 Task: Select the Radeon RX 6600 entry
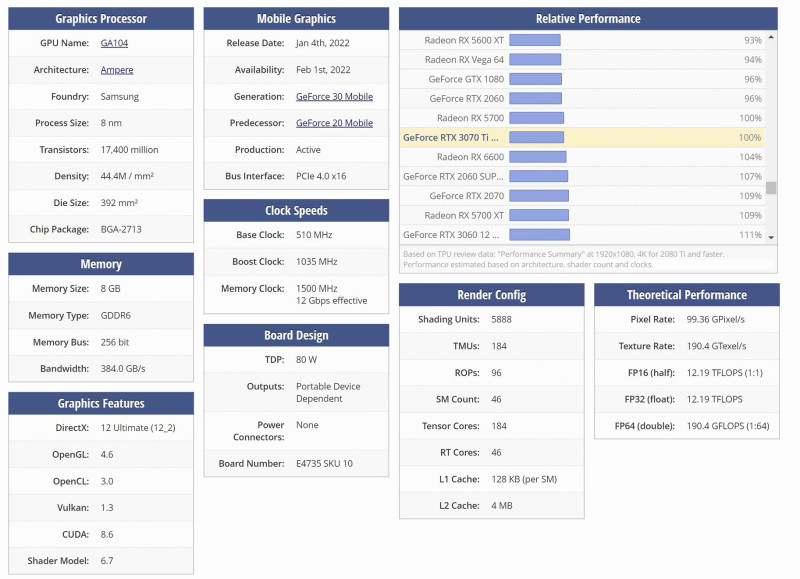(582, 157)
